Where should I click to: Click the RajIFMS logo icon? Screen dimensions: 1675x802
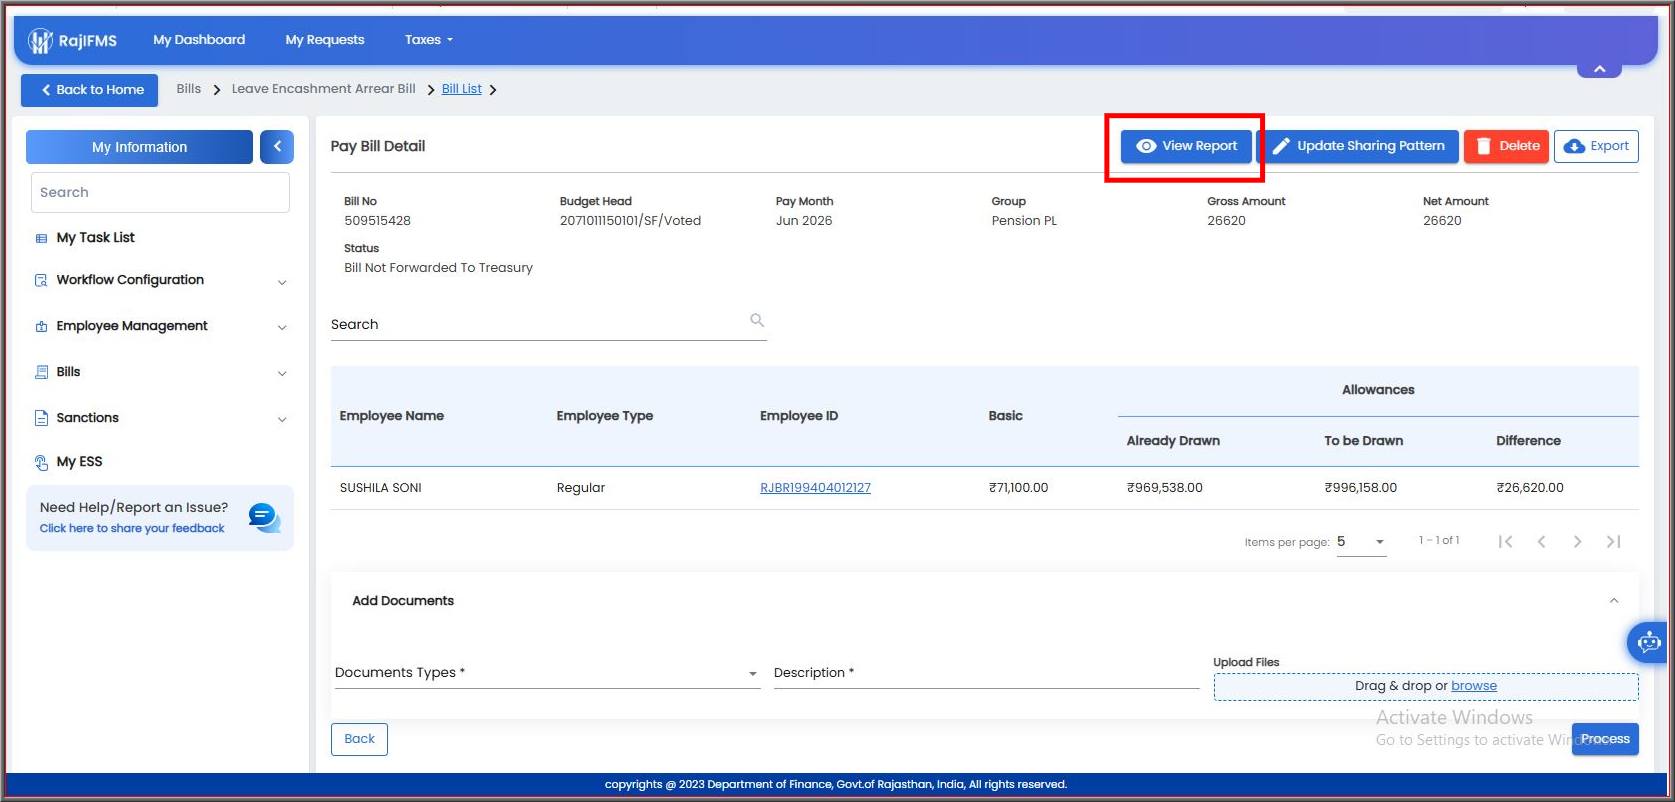(x=40, y=41)
